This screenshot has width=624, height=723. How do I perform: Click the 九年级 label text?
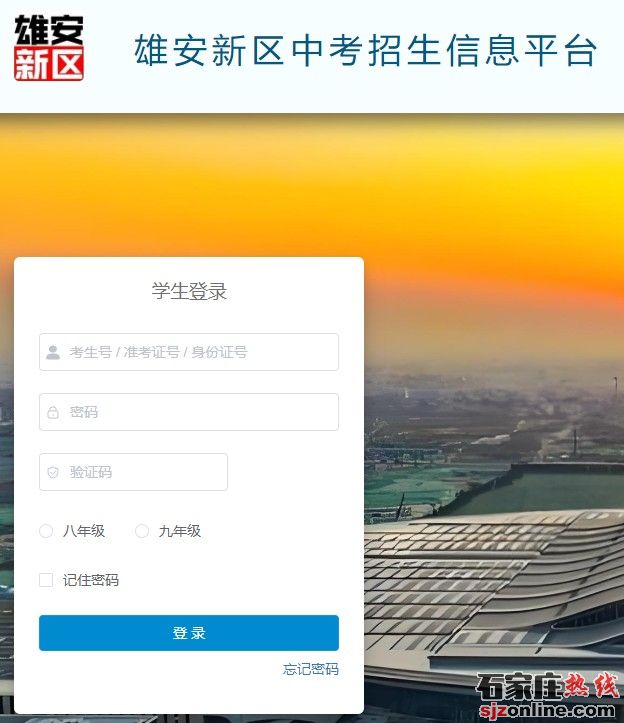point(180,531)
